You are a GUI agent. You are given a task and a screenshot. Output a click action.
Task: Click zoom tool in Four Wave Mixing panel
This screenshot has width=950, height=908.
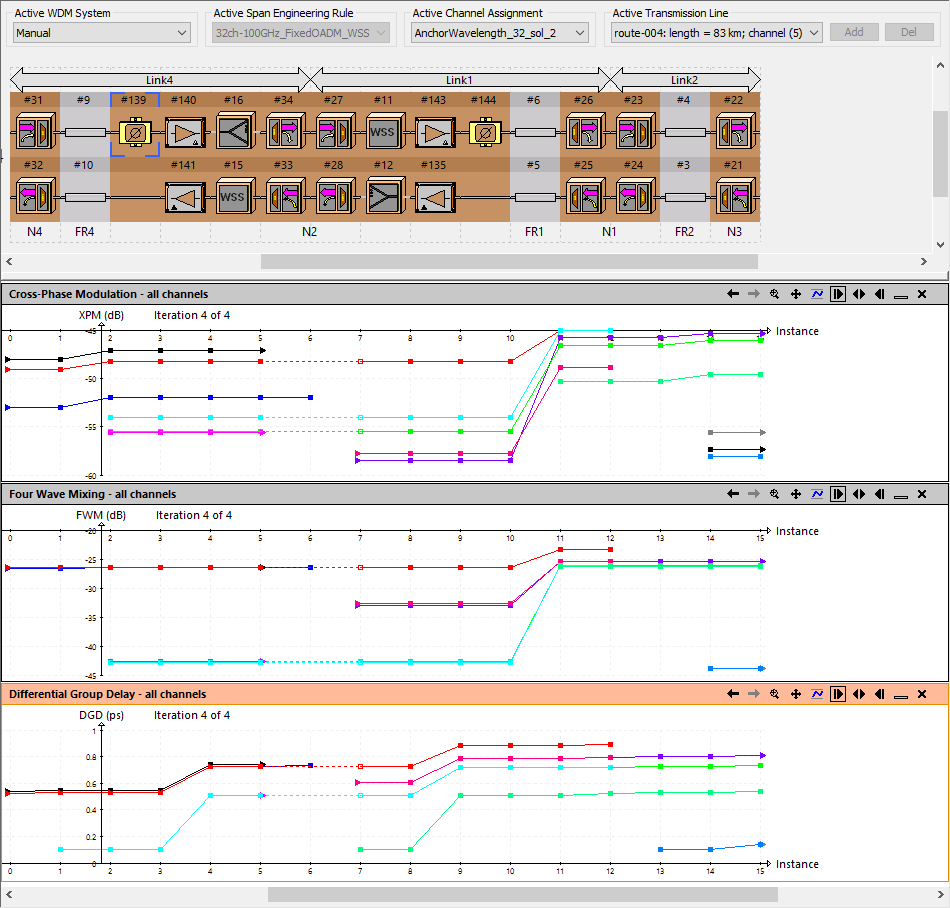point(774,494)
